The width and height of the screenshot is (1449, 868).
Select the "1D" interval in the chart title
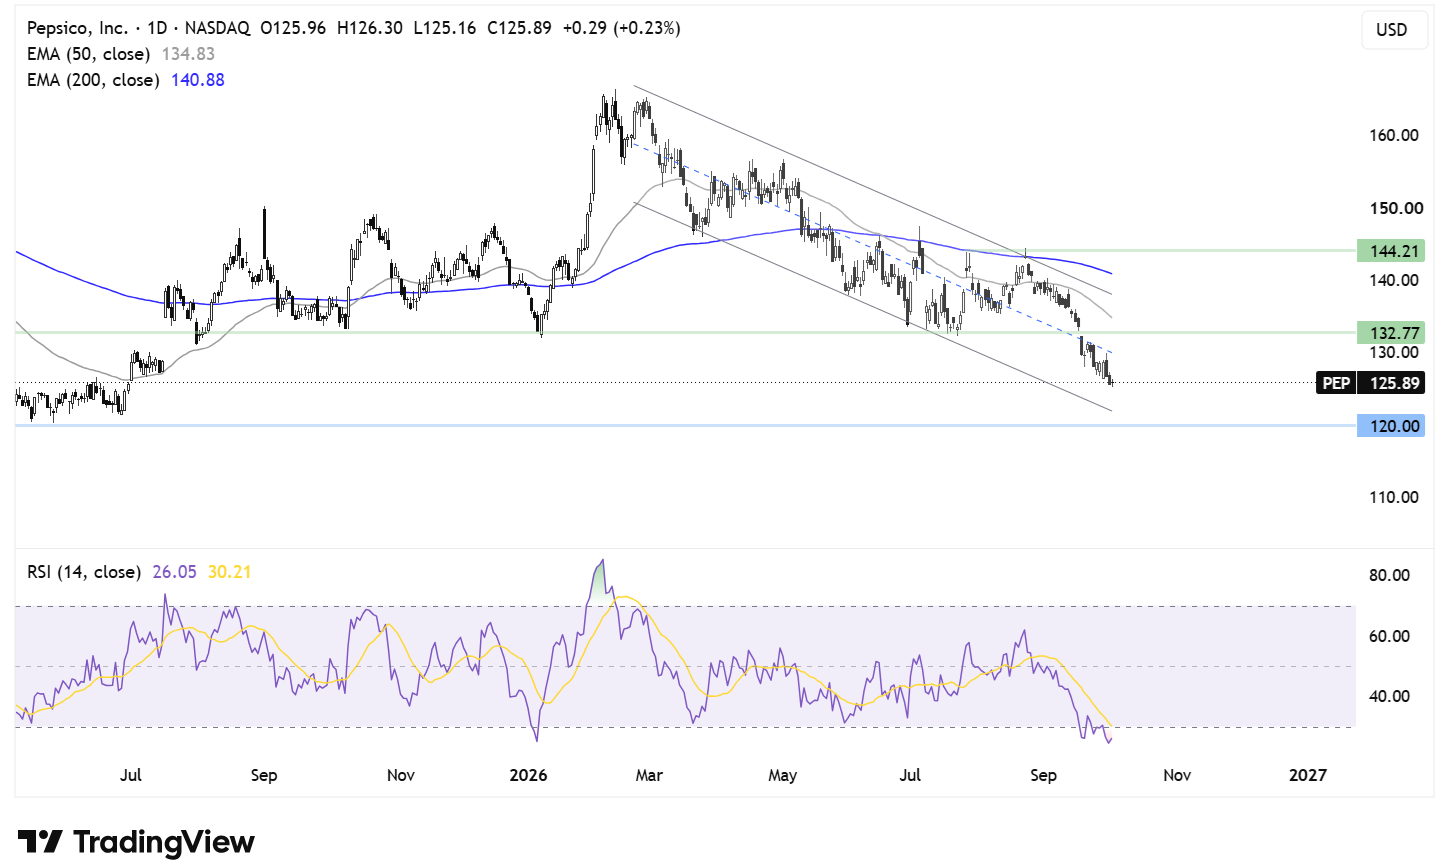click(x=157, y=28)
